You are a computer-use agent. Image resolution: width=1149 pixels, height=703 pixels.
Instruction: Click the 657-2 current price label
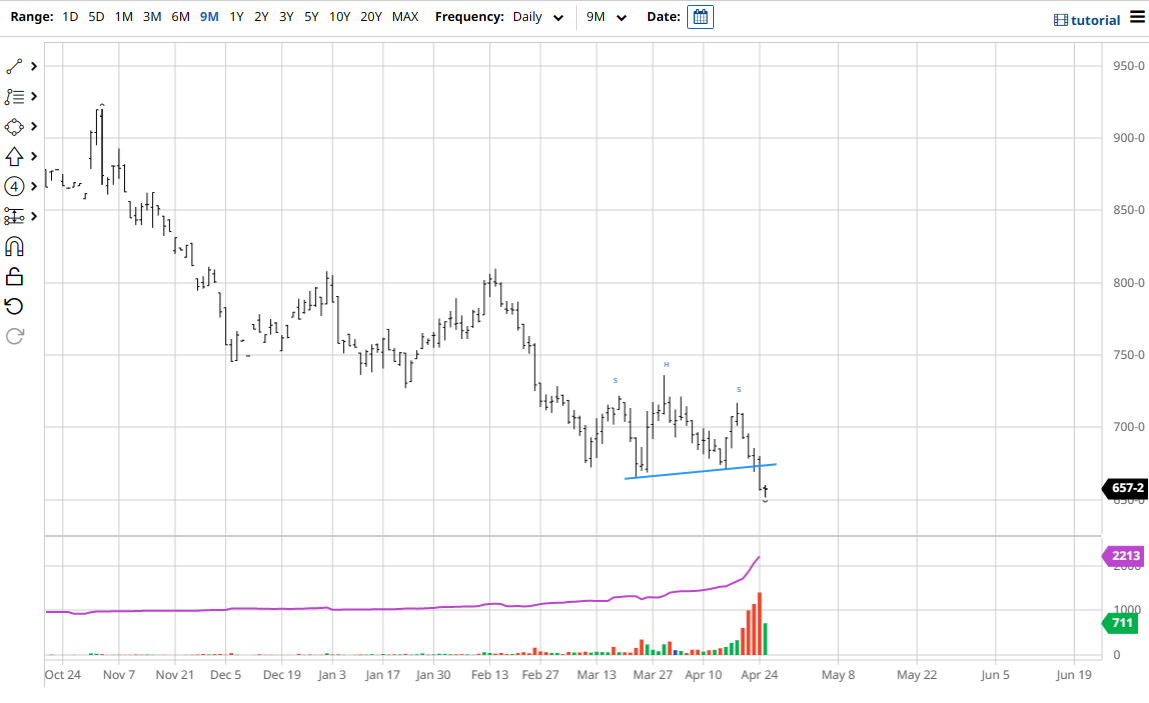coord(1126,488)
